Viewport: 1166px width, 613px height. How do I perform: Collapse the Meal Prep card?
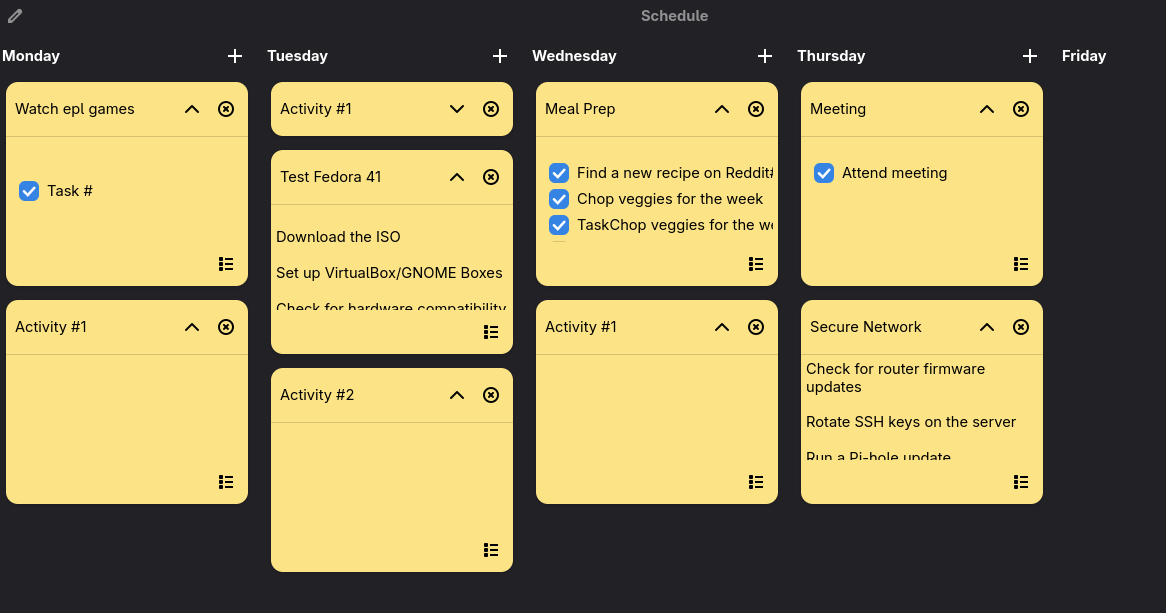click(721, 108)
